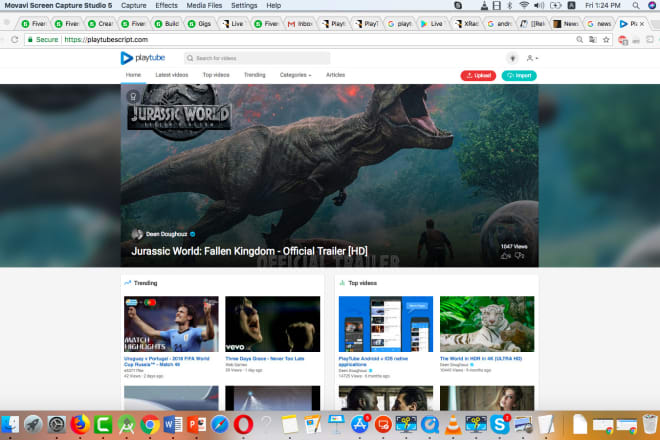Click Three Days Grace - Never Too Late title
The width and height of the screenshot is (660, 440).
click(x=265, y=358)
